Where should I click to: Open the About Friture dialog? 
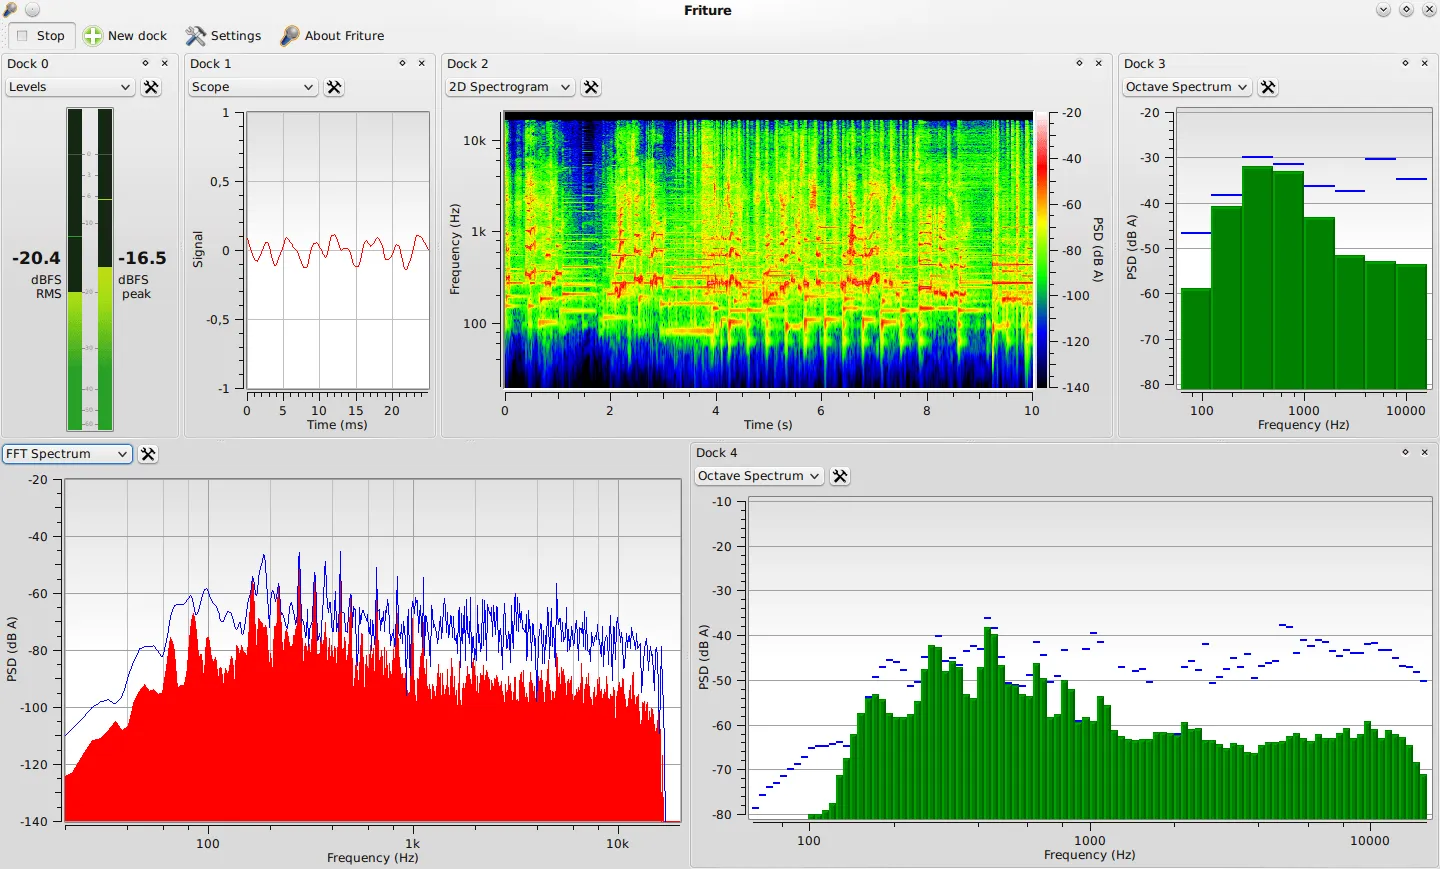point(333,35)
